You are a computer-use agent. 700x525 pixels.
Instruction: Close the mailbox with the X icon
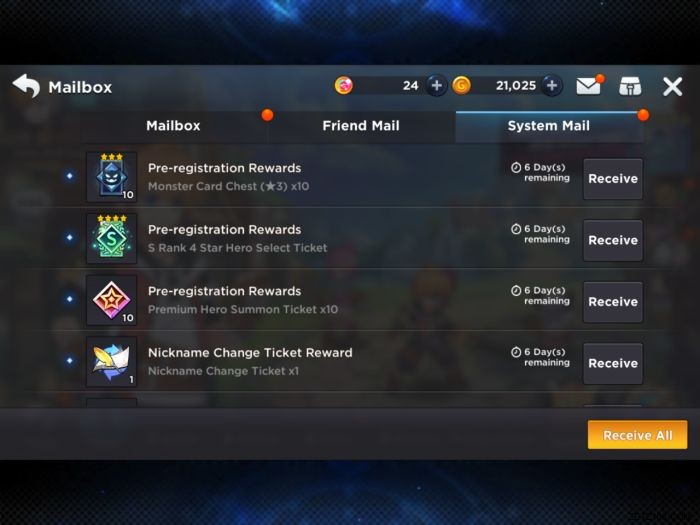672,86
